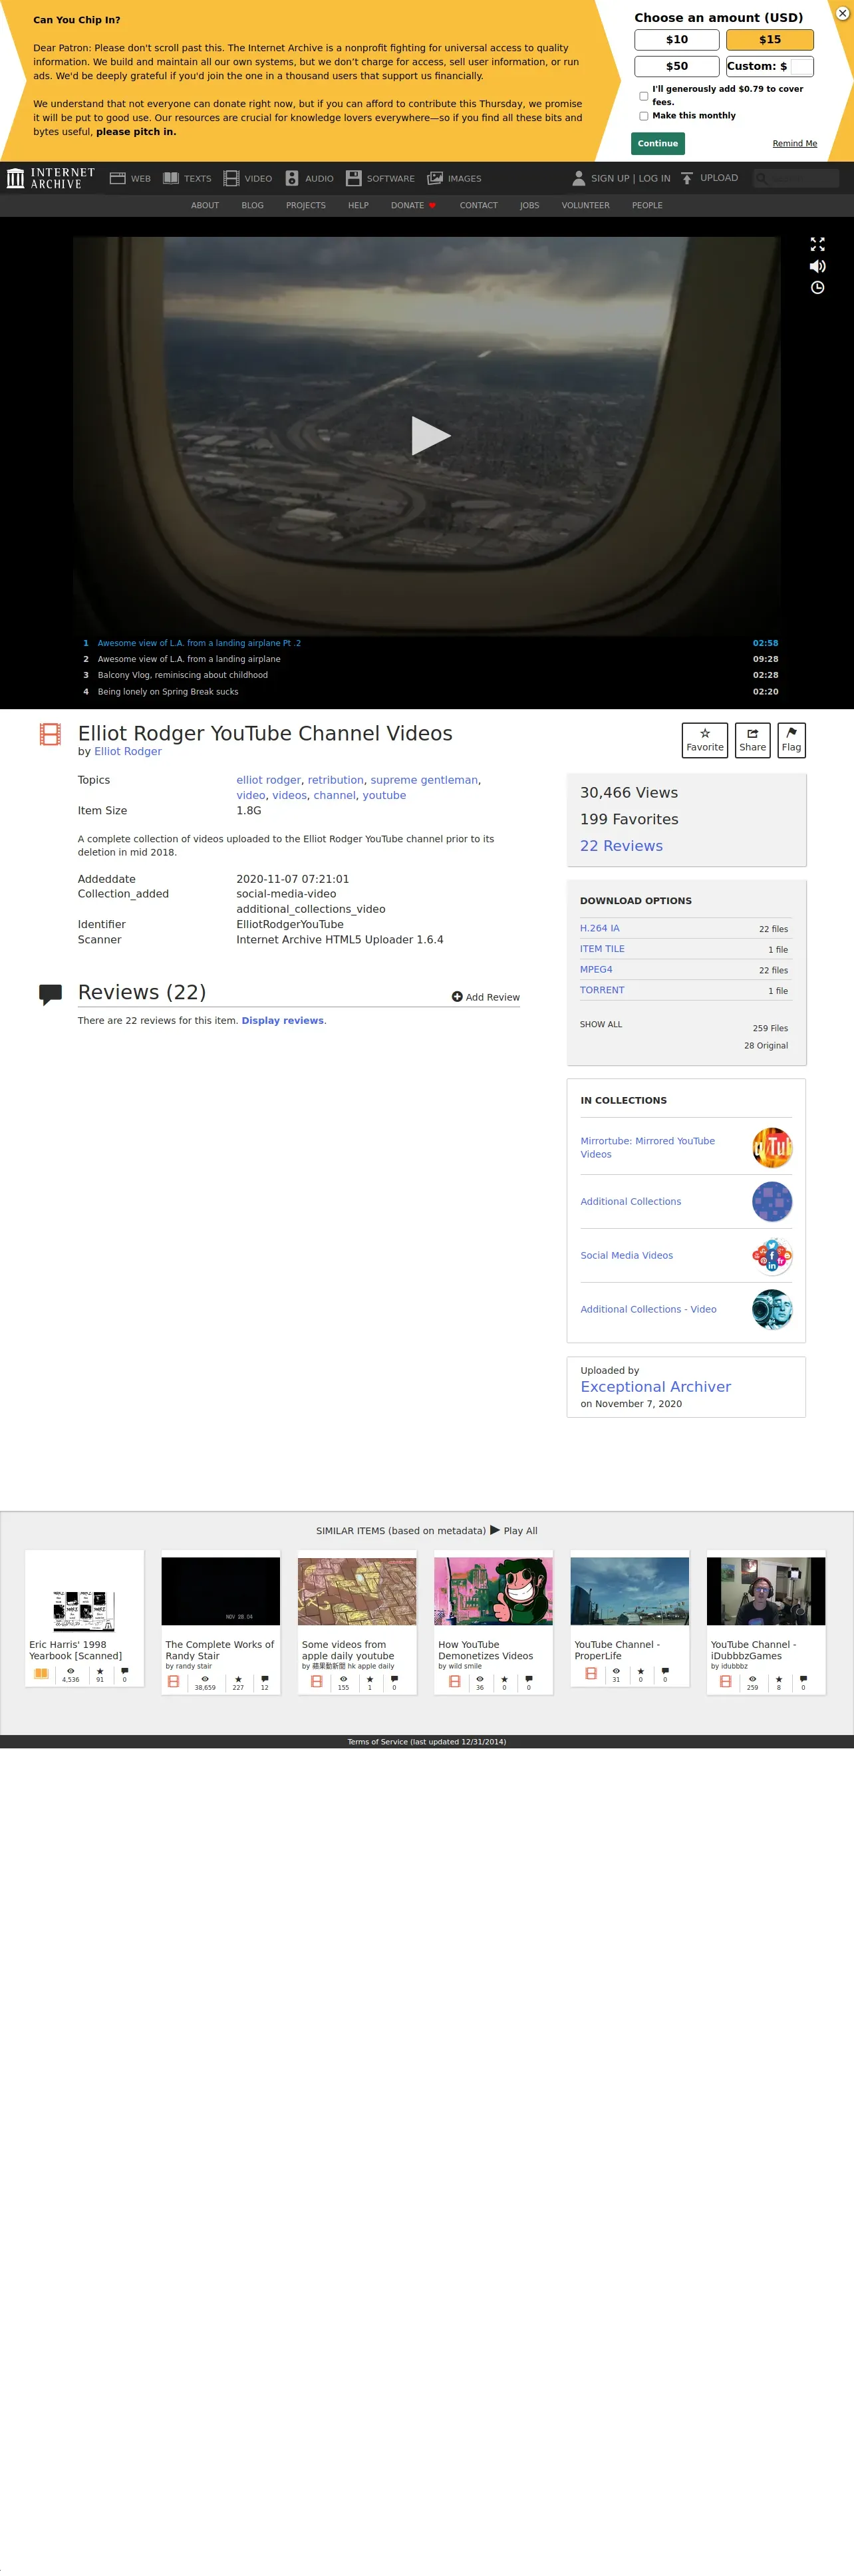Open the HELP menu item
The image size is (854, 2576).
click(x=358, y=206)
